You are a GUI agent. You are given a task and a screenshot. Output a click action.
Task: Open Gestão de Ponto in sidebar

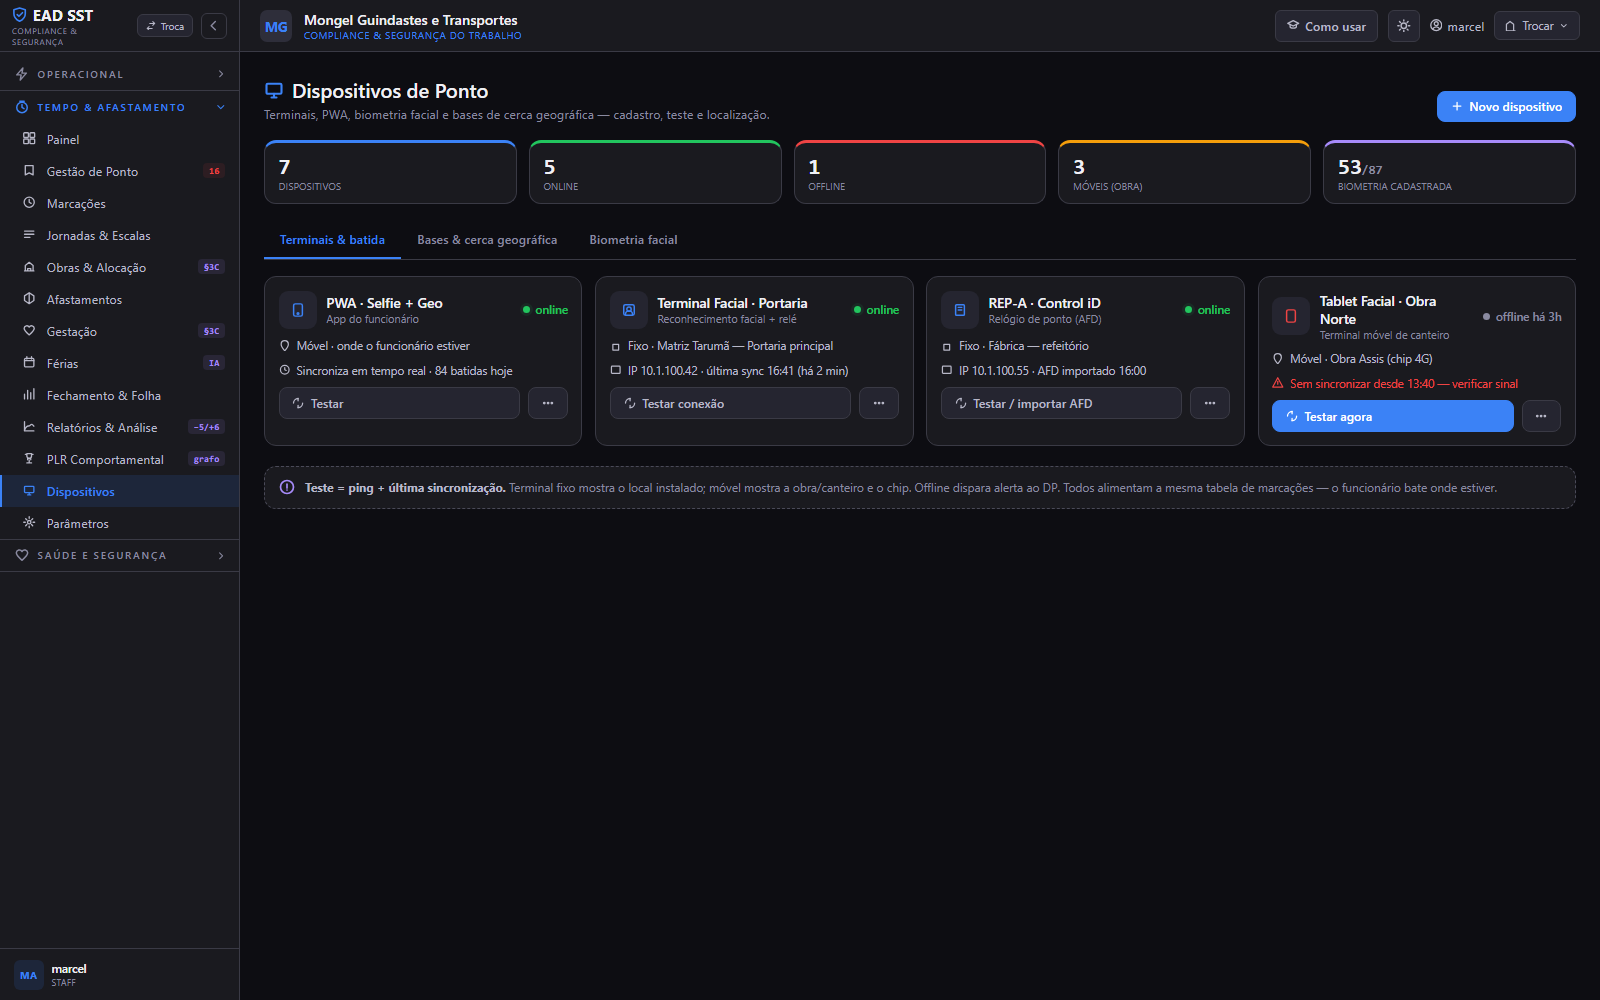click(x=120, y=171)
